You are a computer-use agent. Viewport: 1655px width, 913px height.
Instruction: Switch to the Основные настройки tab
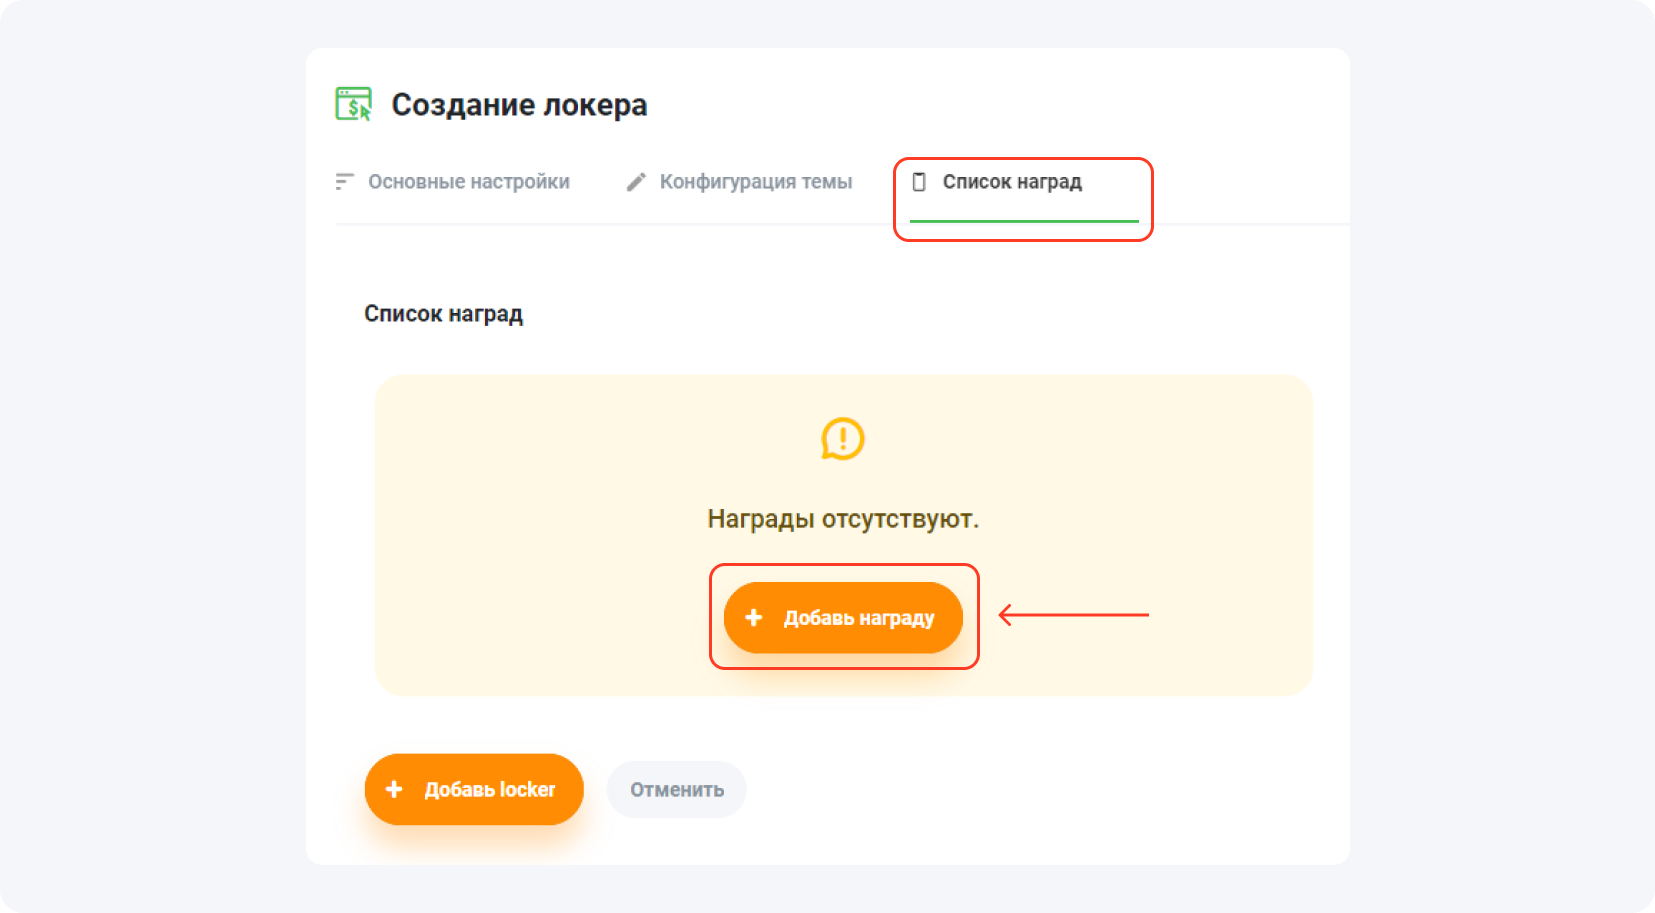(470, 181)
